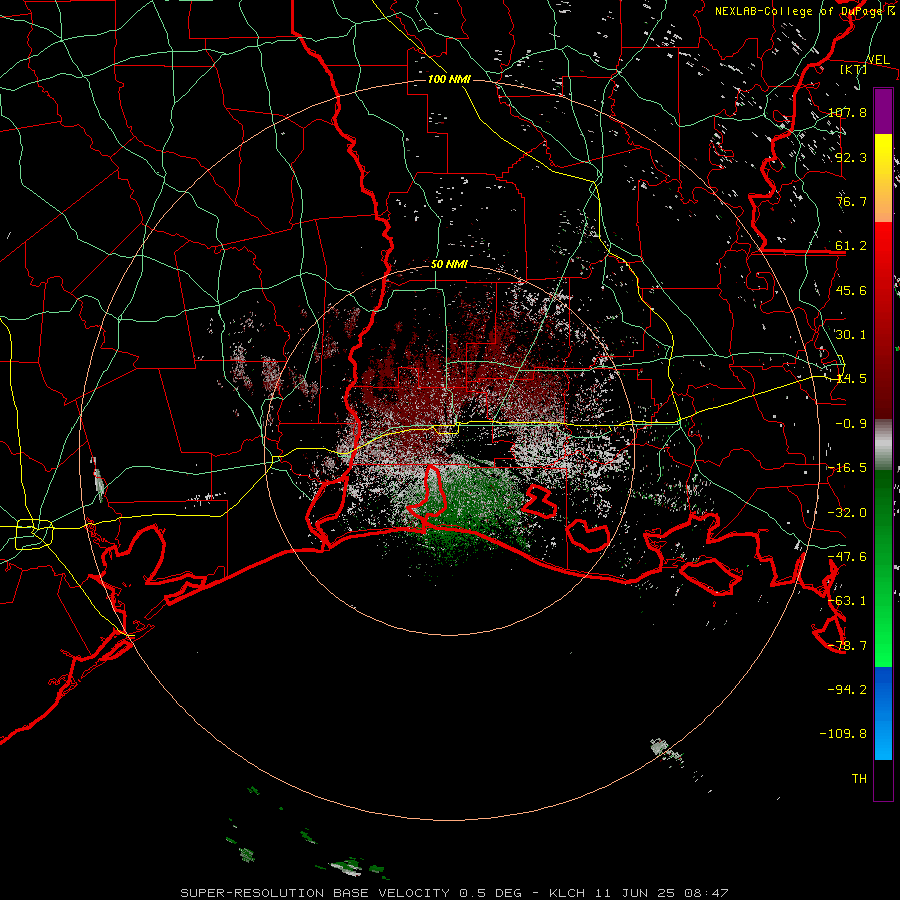This screenshot has height=900, width=900.
Task: Select the -63.1 legend value
Action: 847,600
